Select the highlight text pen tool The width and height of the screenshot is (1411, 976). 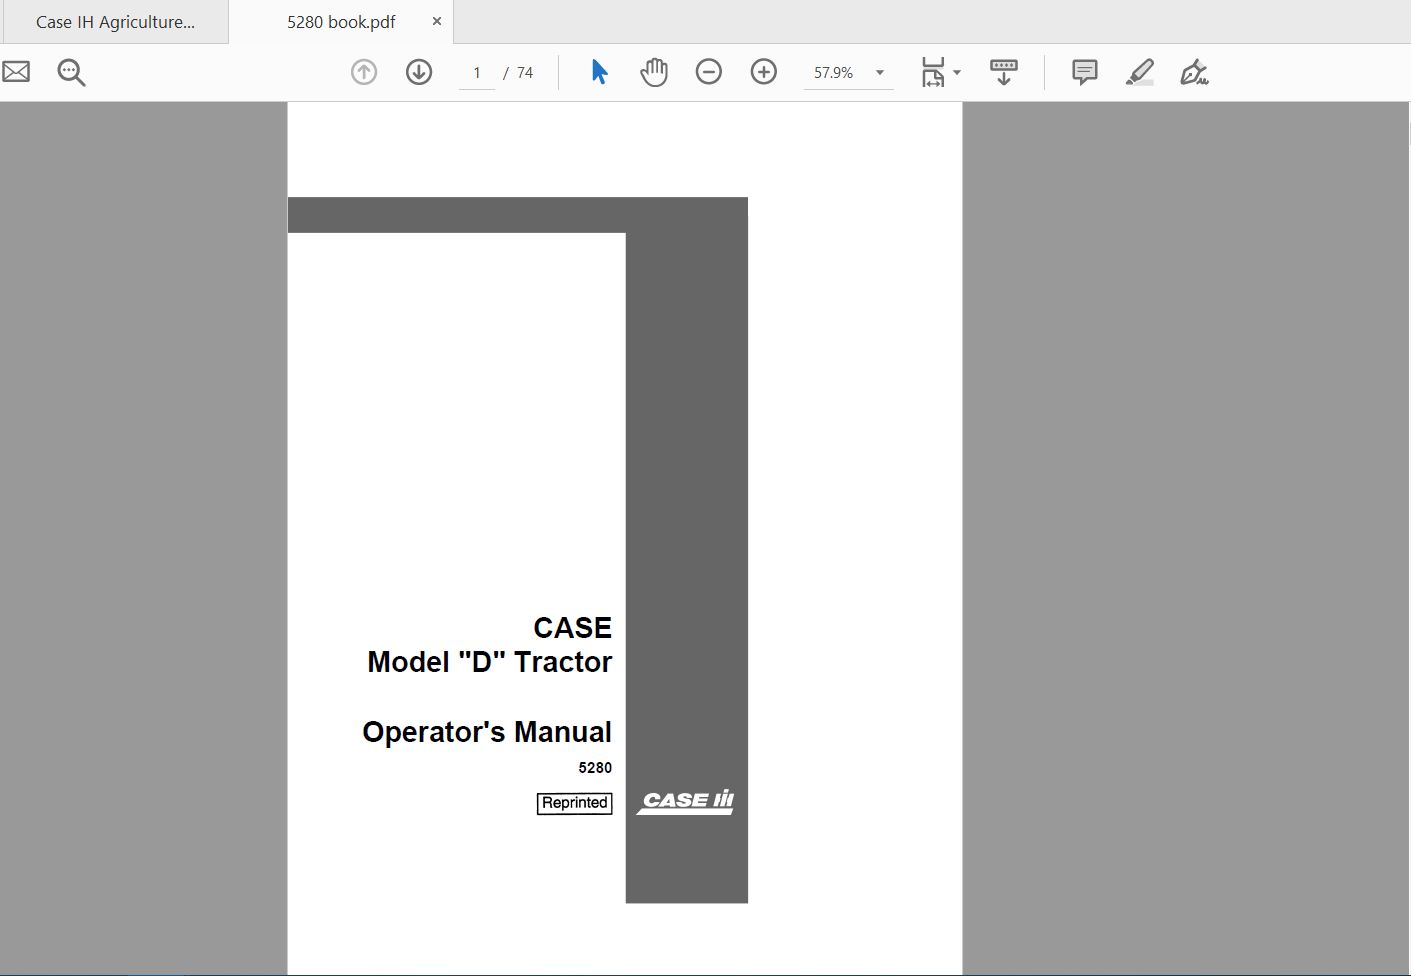[1139, 72]
